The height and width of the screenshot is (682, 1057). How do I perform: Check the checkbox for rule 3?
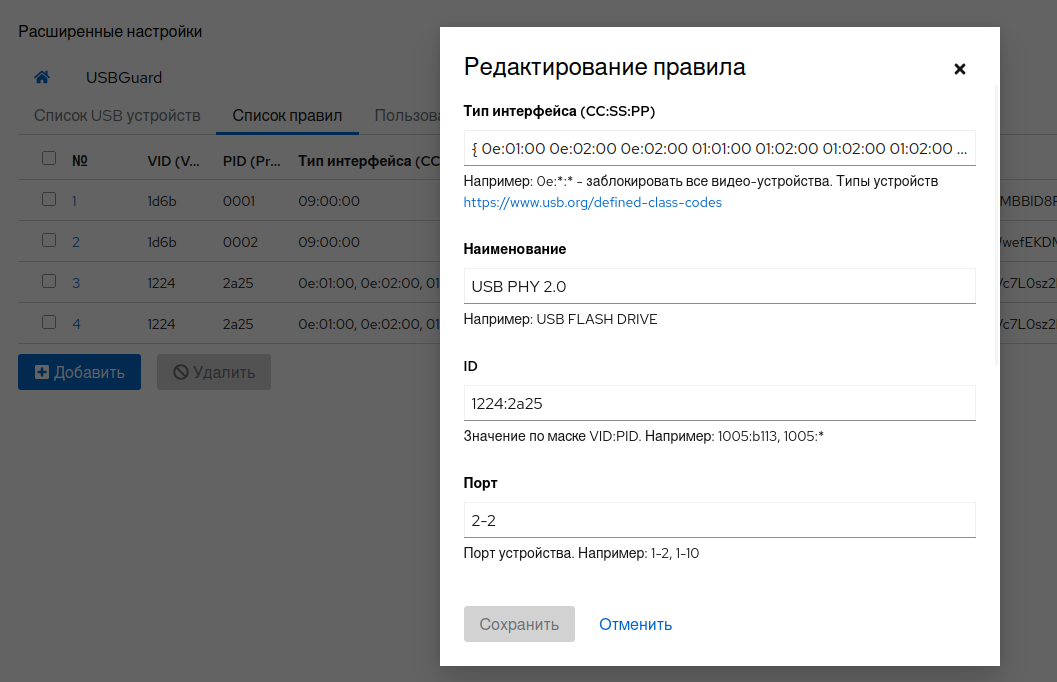pyautogui.click(x=49, y=282)
